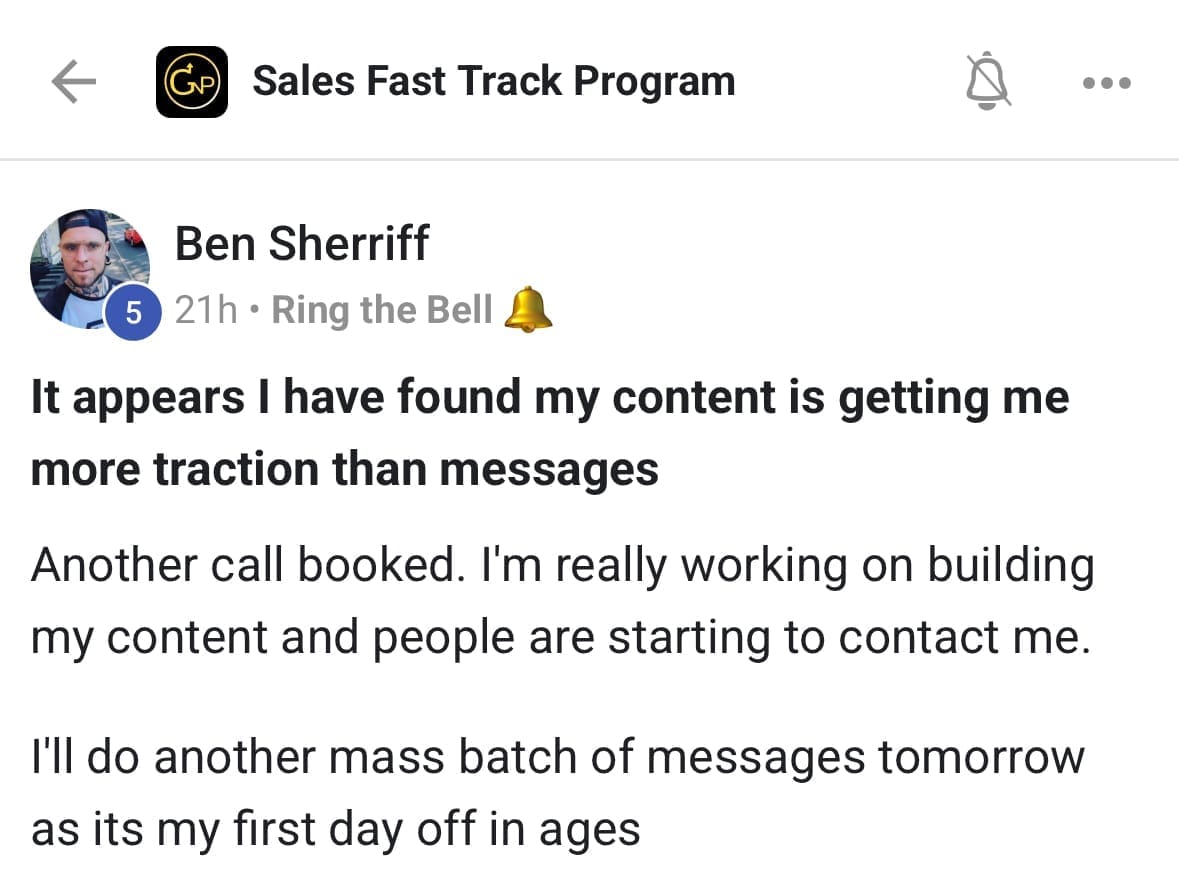Click the Sales Fast Track Program title
Screen dimensions: 1179x896
point(493,81)
